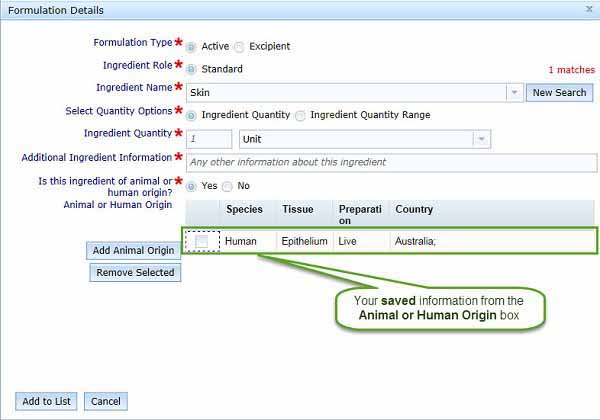Select No for animal or human origin
Viewport: 600px width, 420px height.
pyautogui.click(x=227, y=186)
